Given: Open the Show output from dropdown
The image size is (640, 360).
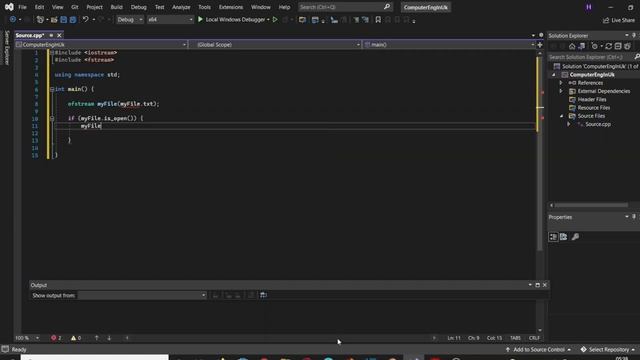Looking at the screenshot, I should pos(142,295).
